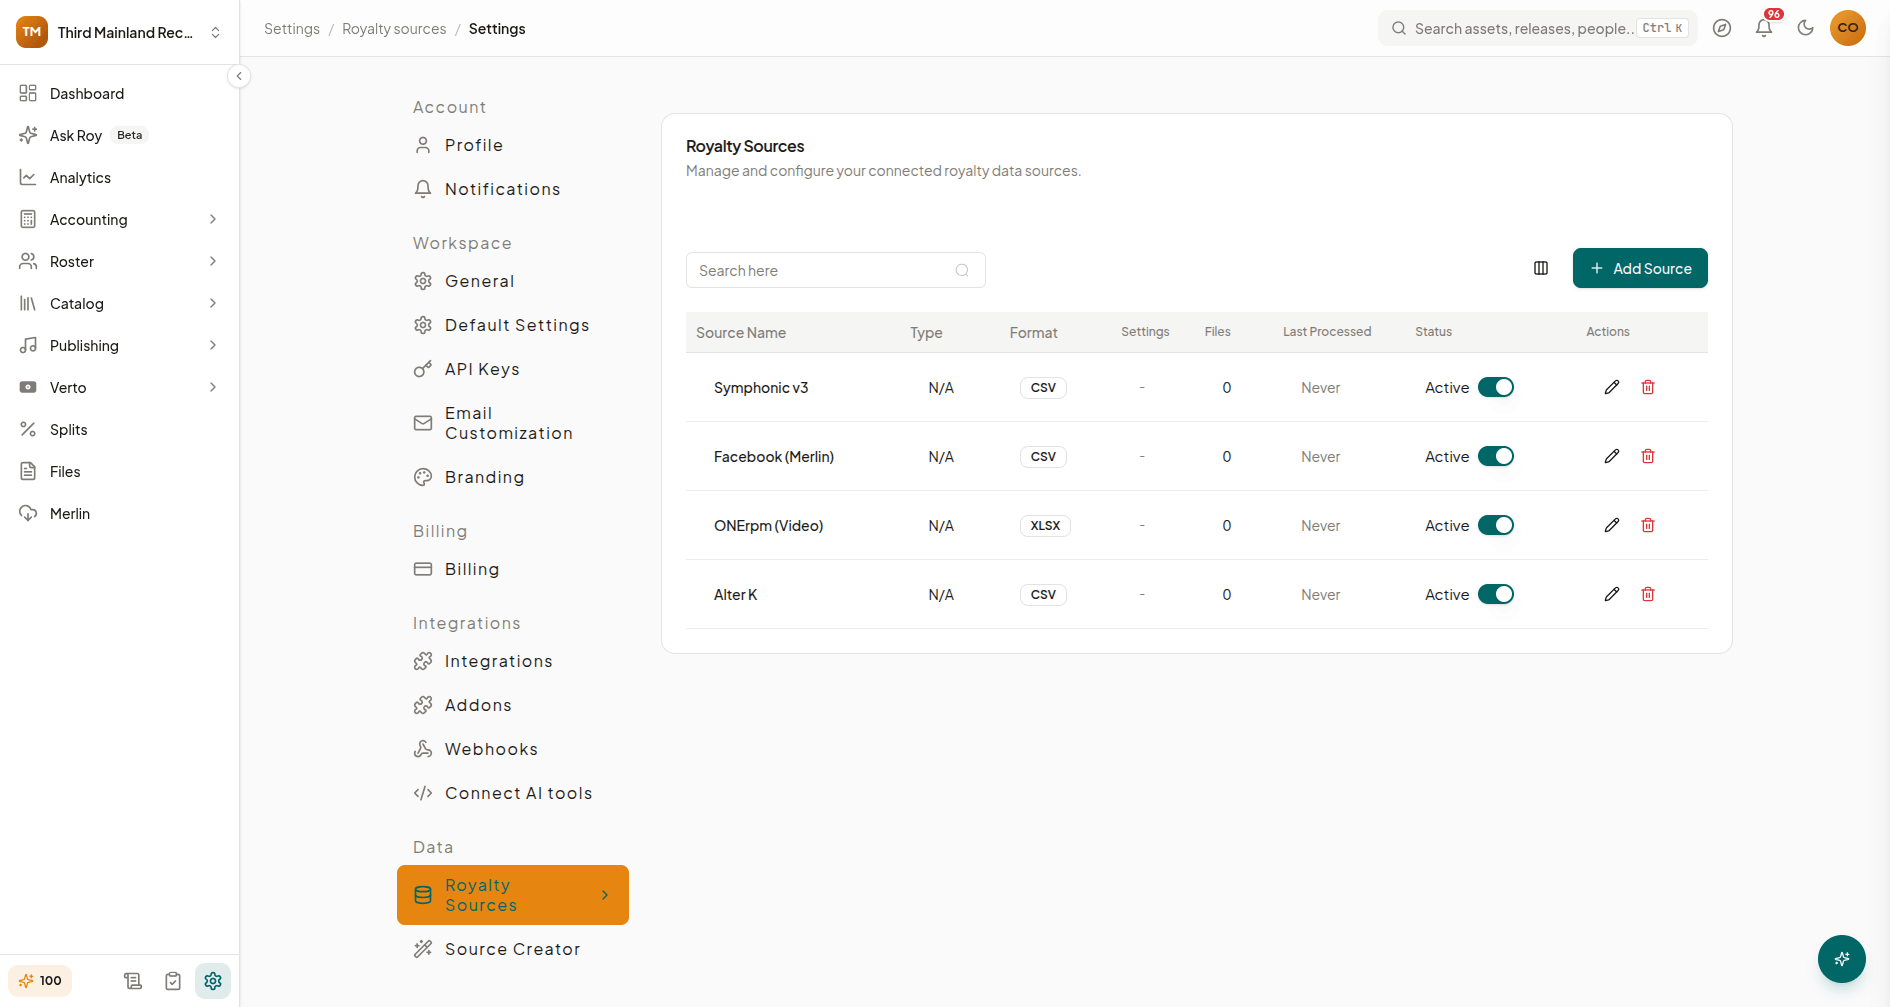Image resolution: width=1890 pixels, height=1007 pixels.
Task: Open API Keys page
Action: pos(513,369)
